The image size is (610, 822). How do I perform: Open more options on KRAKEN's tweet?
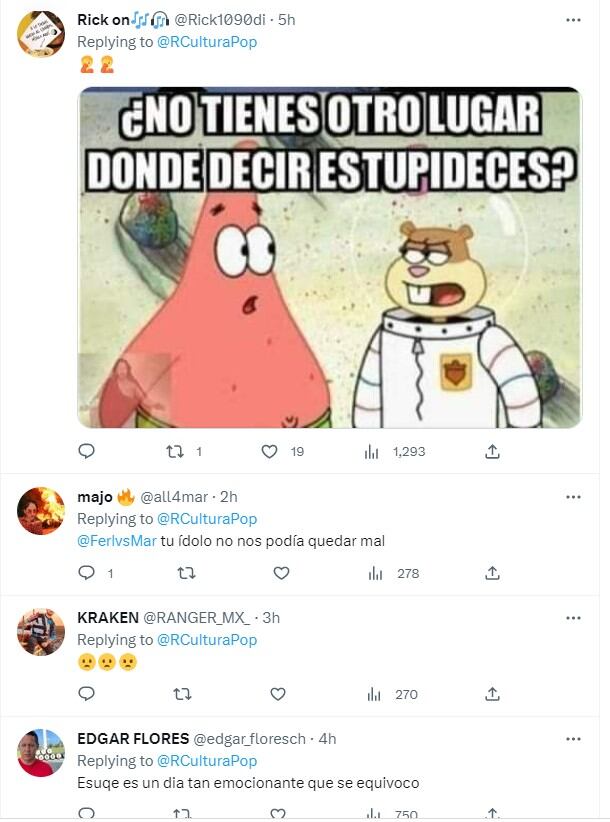573,618
